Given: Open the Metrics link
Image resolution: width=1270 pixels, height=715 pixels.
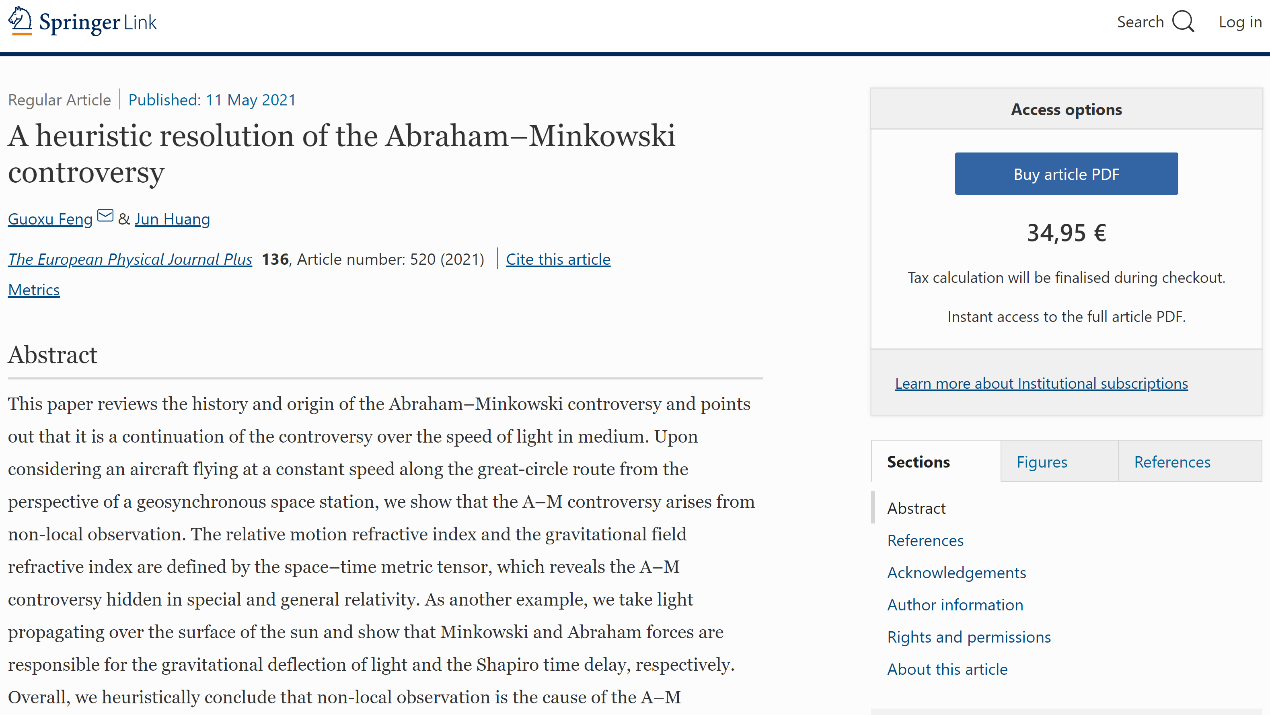Looking at the screenshot, I should point(34,290).
